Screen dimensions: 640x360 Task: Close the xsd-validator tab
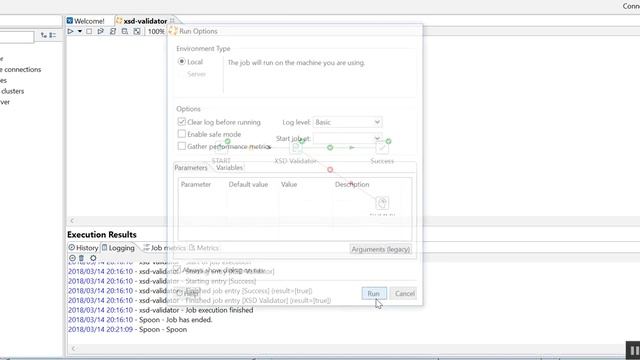pos(172,20)
